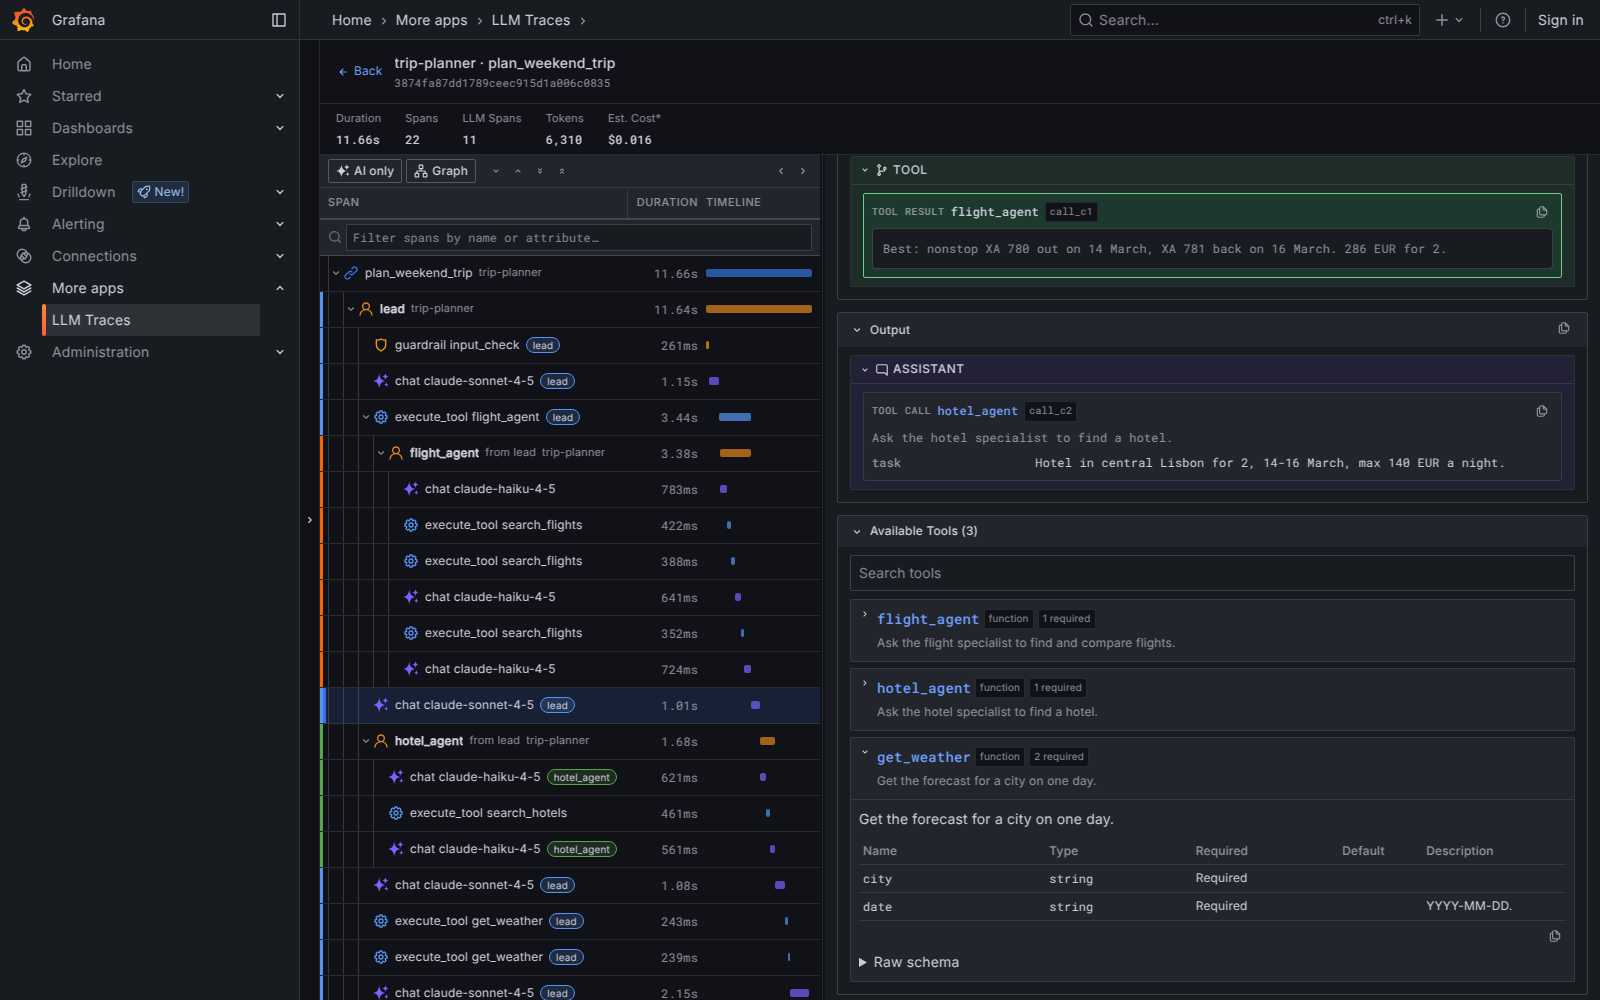Click the Home house icon in sidebar
The width and height of the screenshot is (1600, 1000).
24,64
